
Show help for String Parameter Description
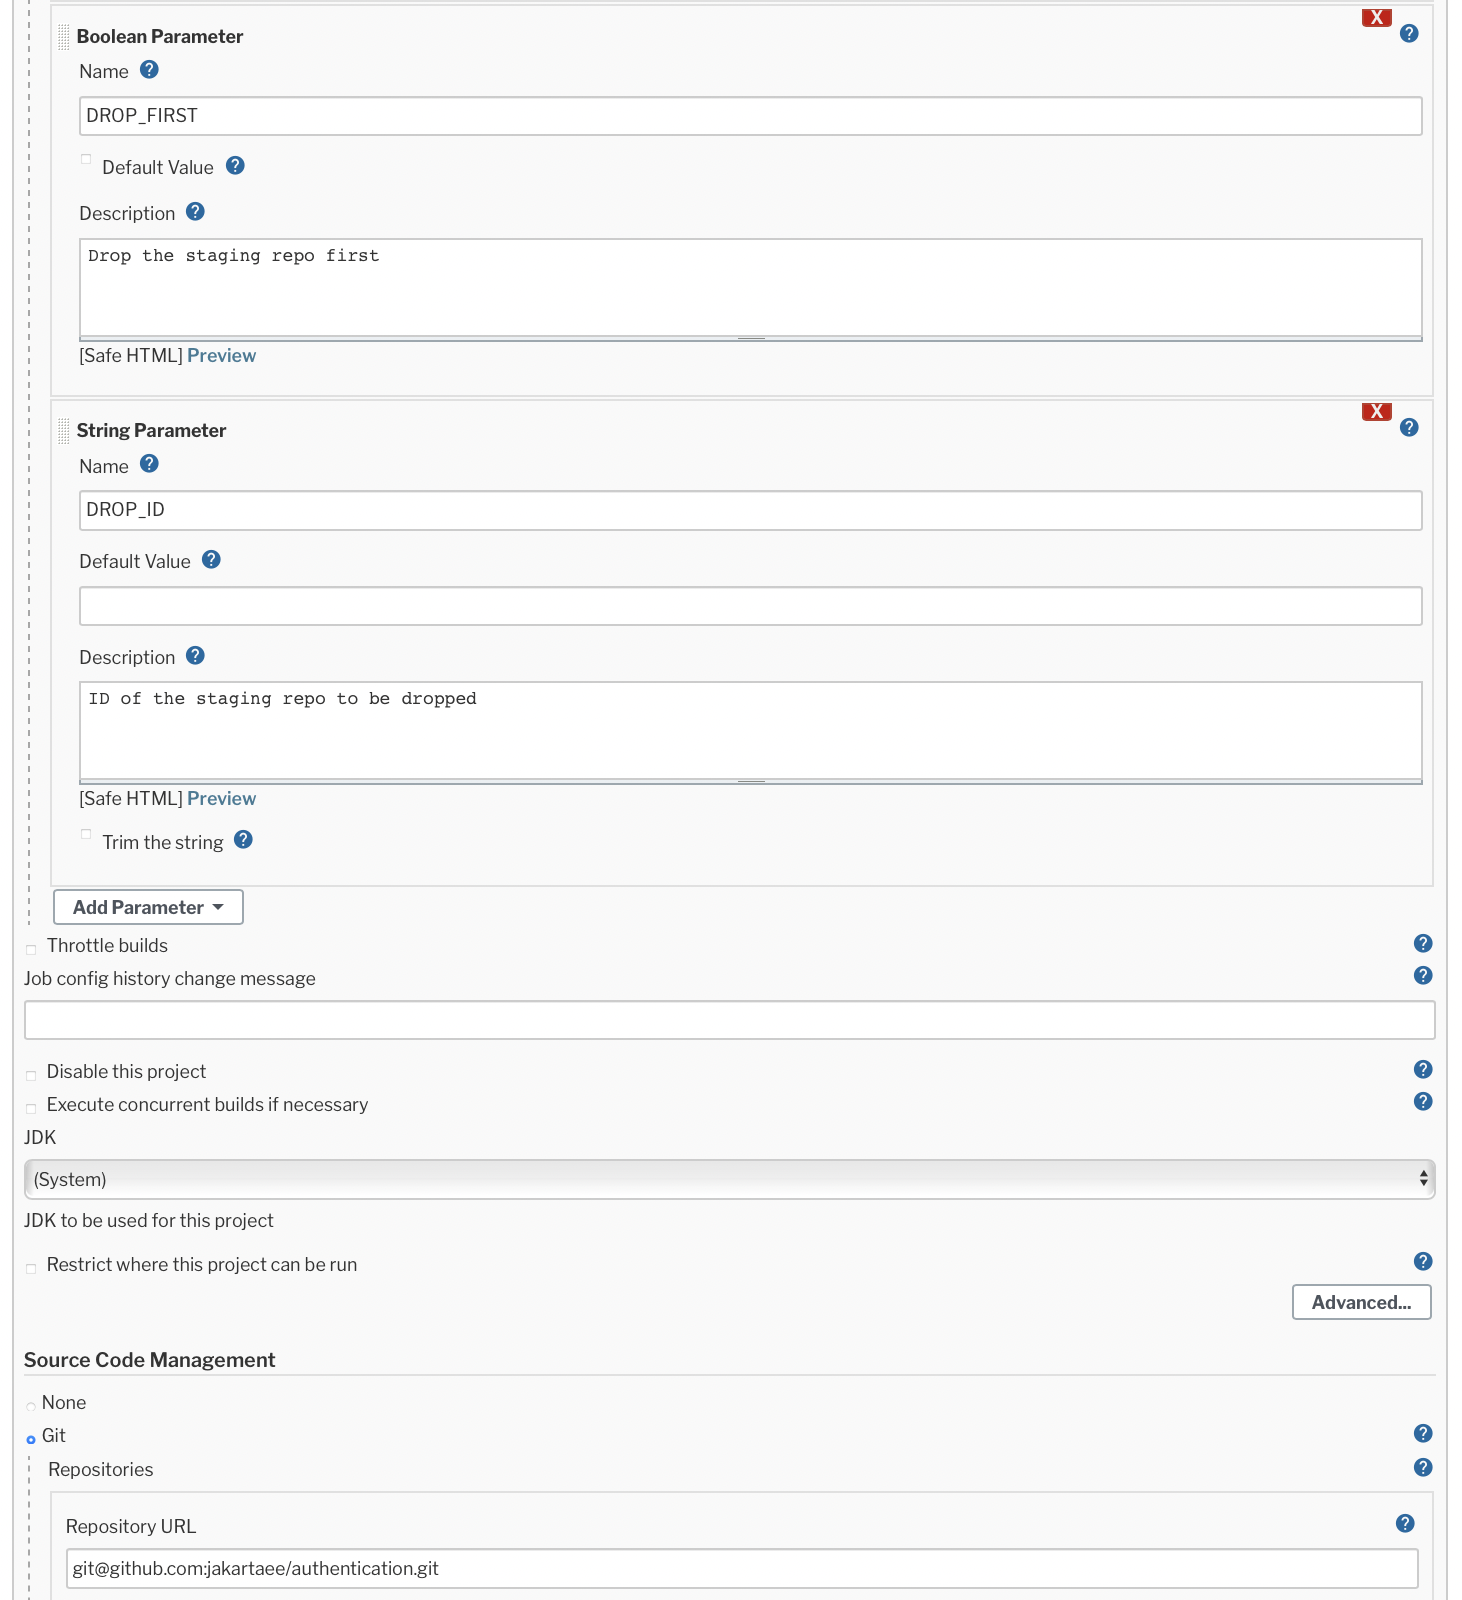[195, 656]
